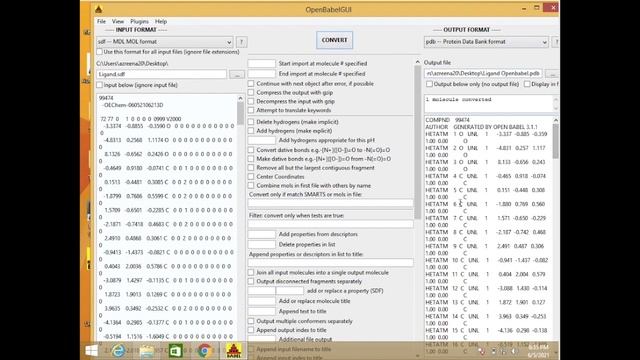Check 'Combine mols in first file with others'

click(251, 186)
